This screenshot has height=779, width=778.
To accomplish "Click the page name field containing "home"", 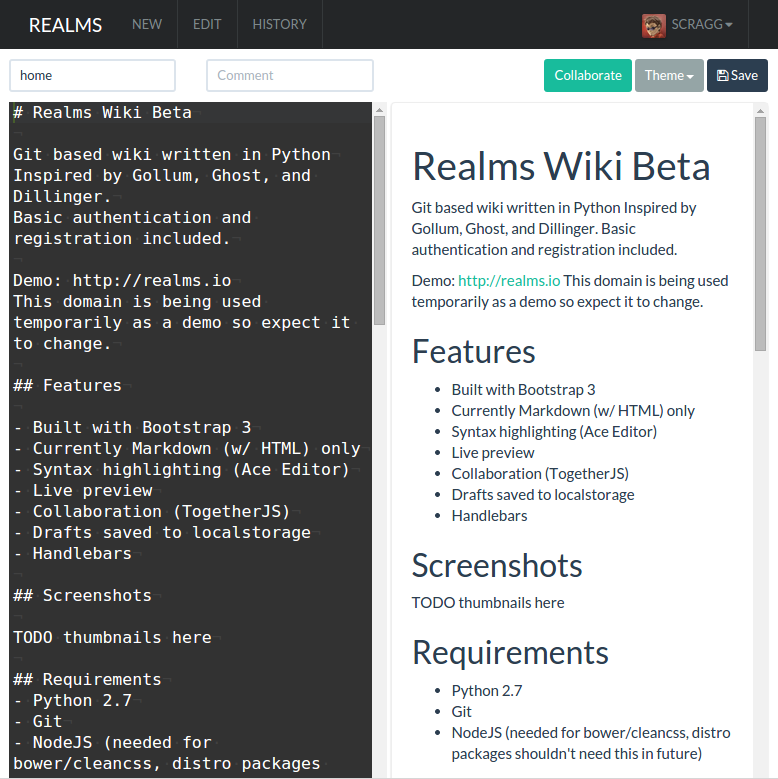I will coord(92,76).
